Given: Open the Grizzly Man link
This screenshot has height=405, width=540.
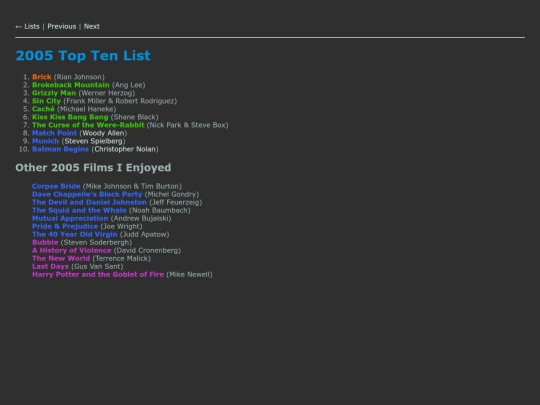Looking at the screenshot, I should [x=54, y=93].
